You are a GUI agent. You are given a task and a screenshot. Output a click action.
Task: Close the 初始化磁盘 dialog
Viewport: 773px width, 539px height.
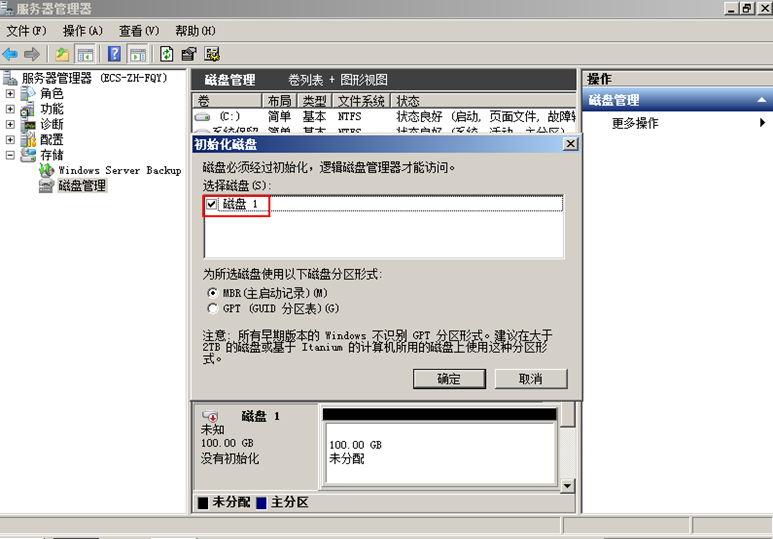point(570,144)
